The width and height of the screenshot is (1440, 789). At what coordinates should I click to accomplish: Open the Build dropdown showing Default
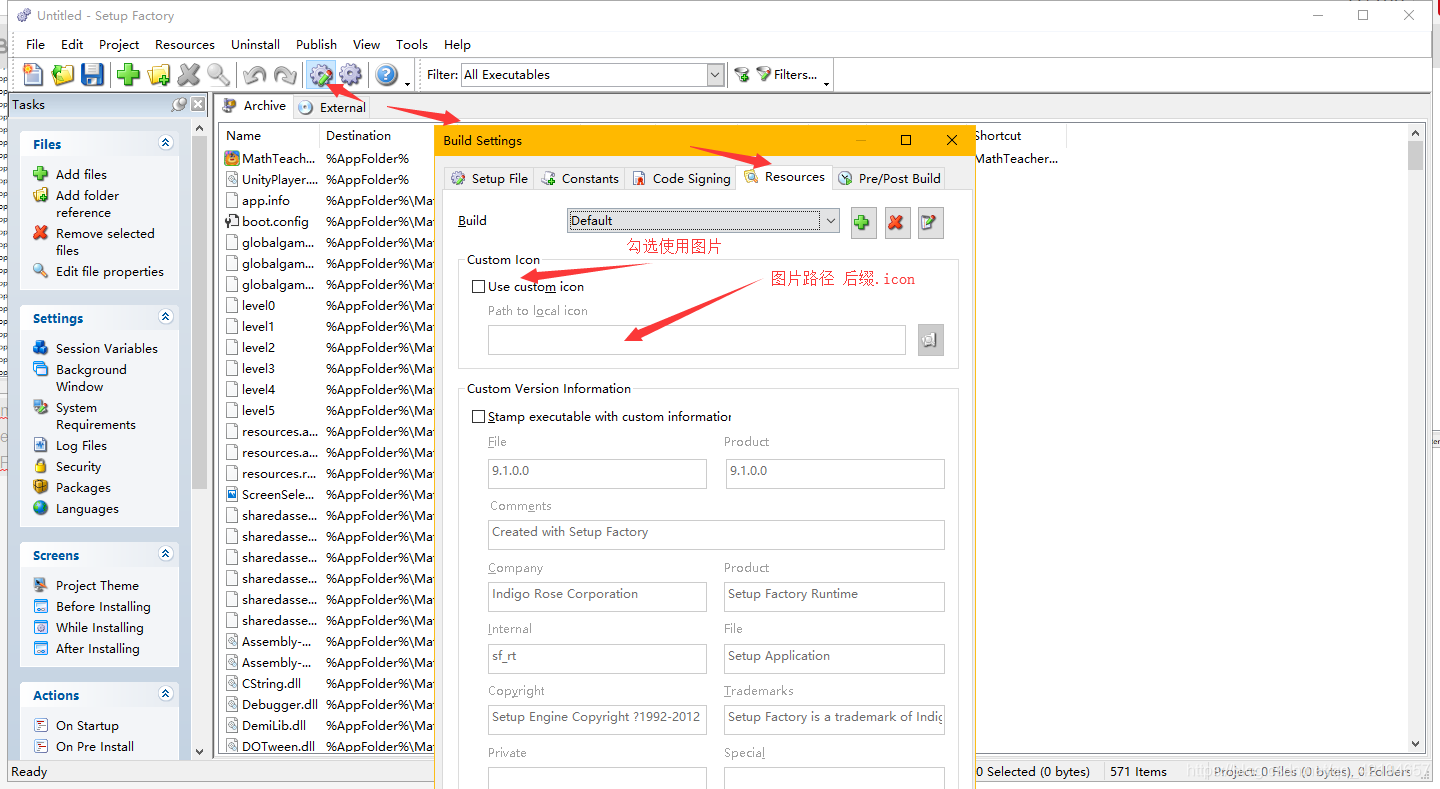(x=704, y=221)
